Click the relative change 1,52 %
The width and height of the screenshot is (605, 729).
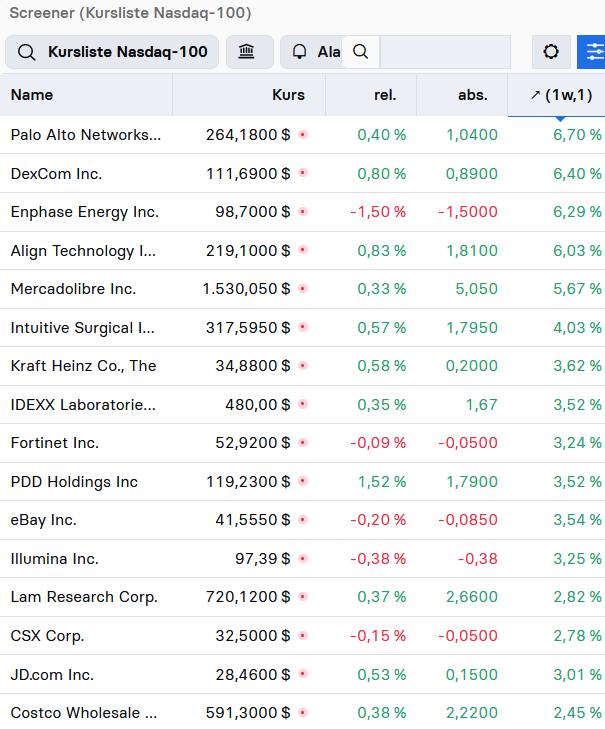point(382,482)
